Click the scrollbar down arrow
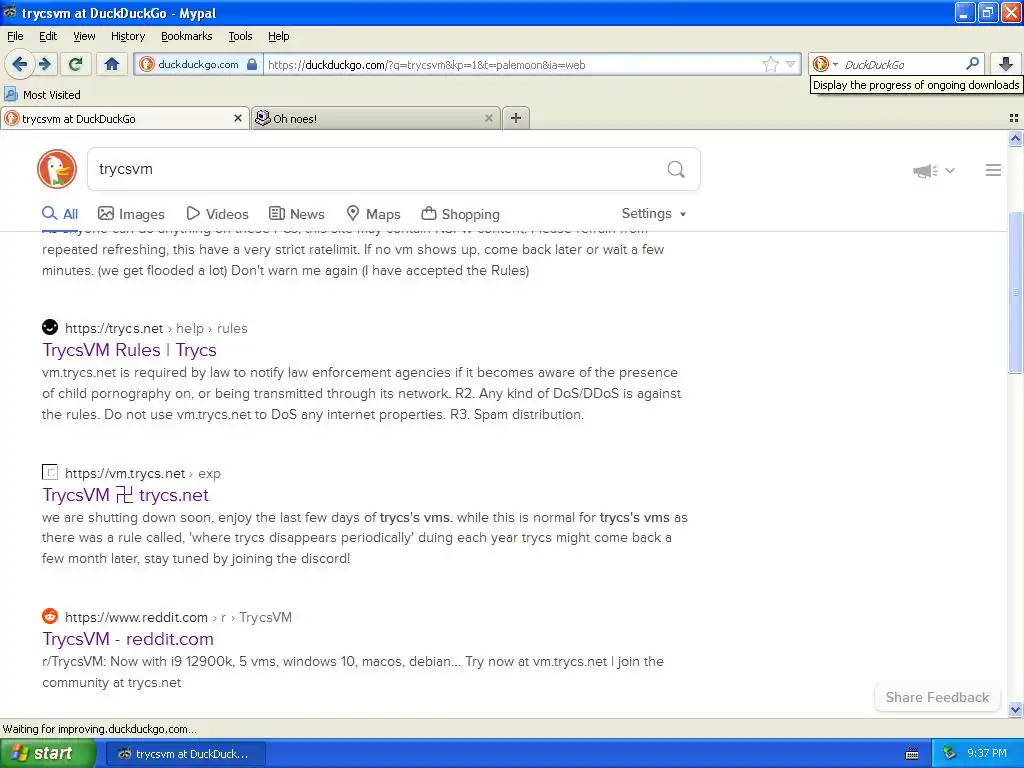The height and width of the screenshot is (768, 1024). 1015,709
